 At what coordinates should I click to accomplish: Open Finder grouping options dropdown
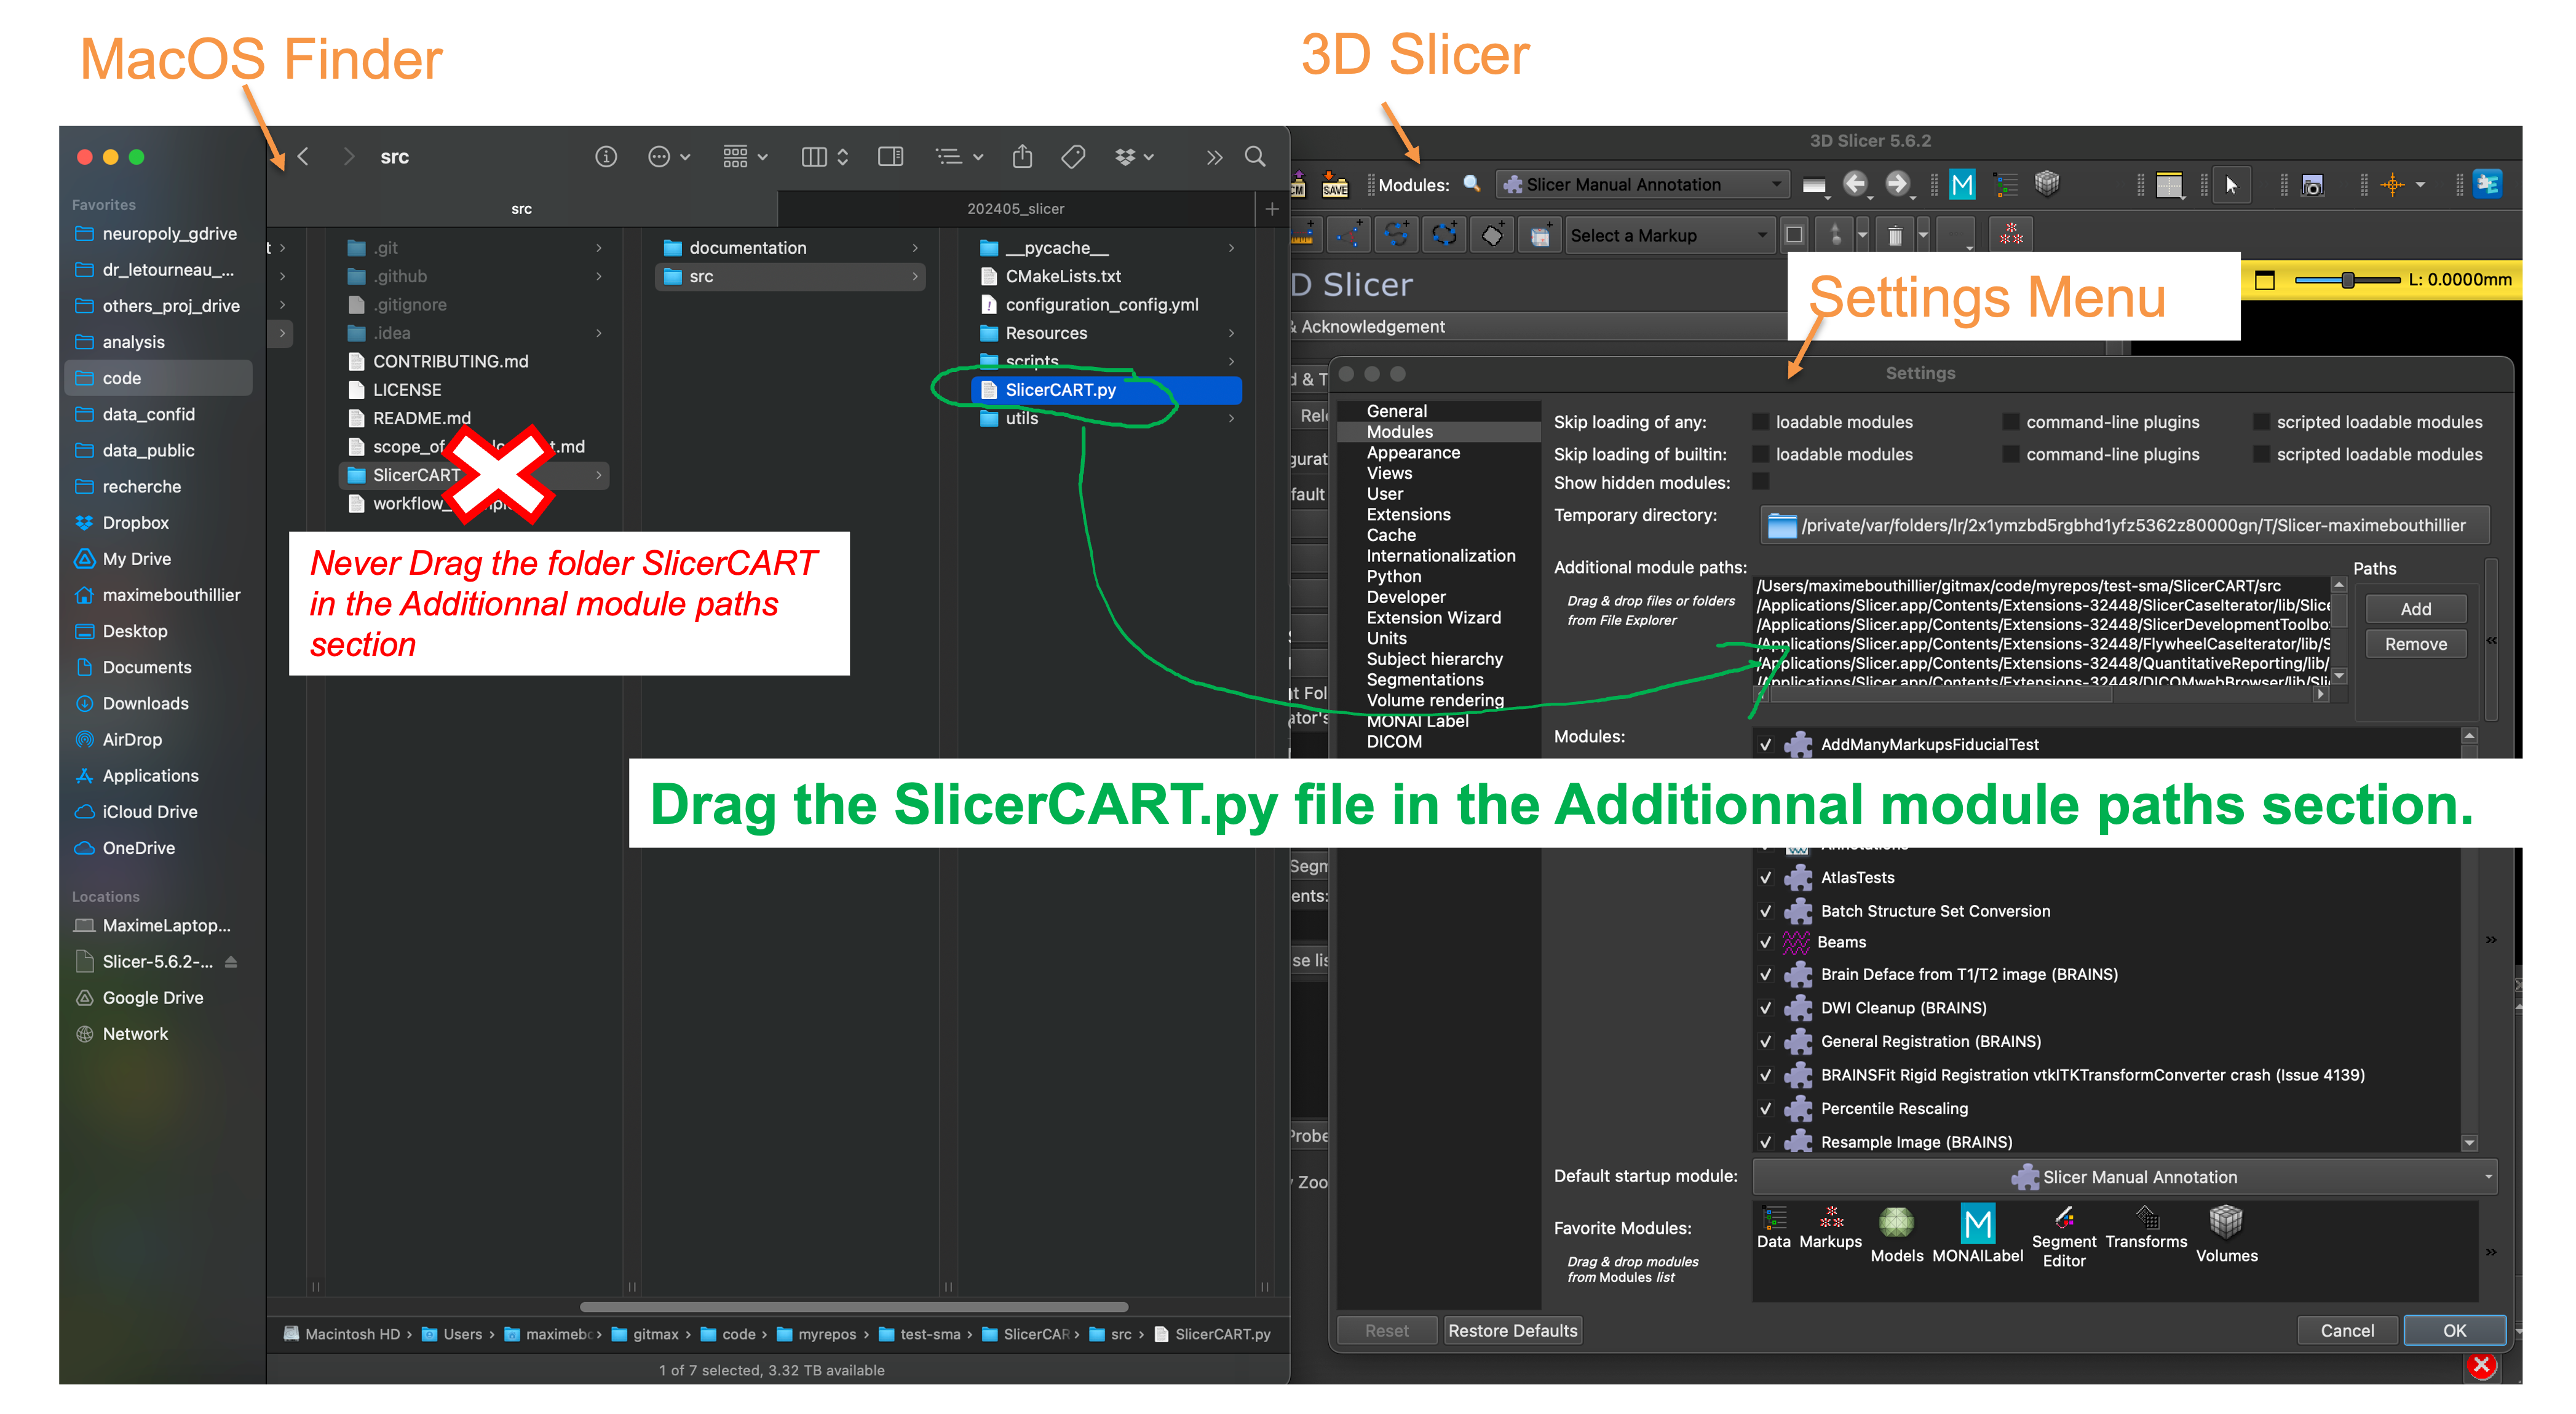tap(745, 157)
